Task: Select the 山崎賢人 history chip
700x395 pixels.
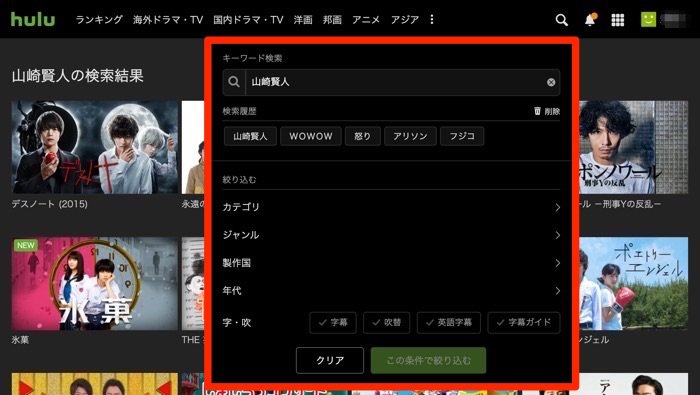Action: click(250, 136)
